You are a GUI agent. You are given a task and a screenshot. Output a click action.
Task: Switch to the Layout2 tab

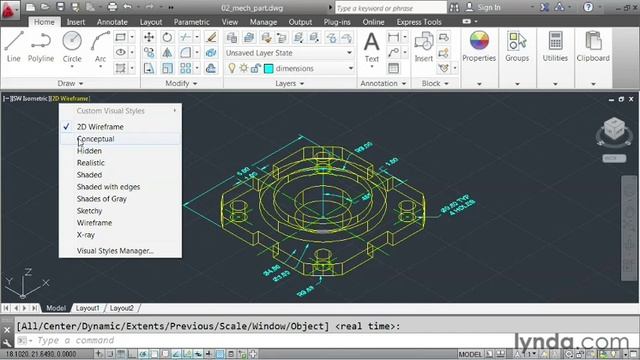[122, 308]
